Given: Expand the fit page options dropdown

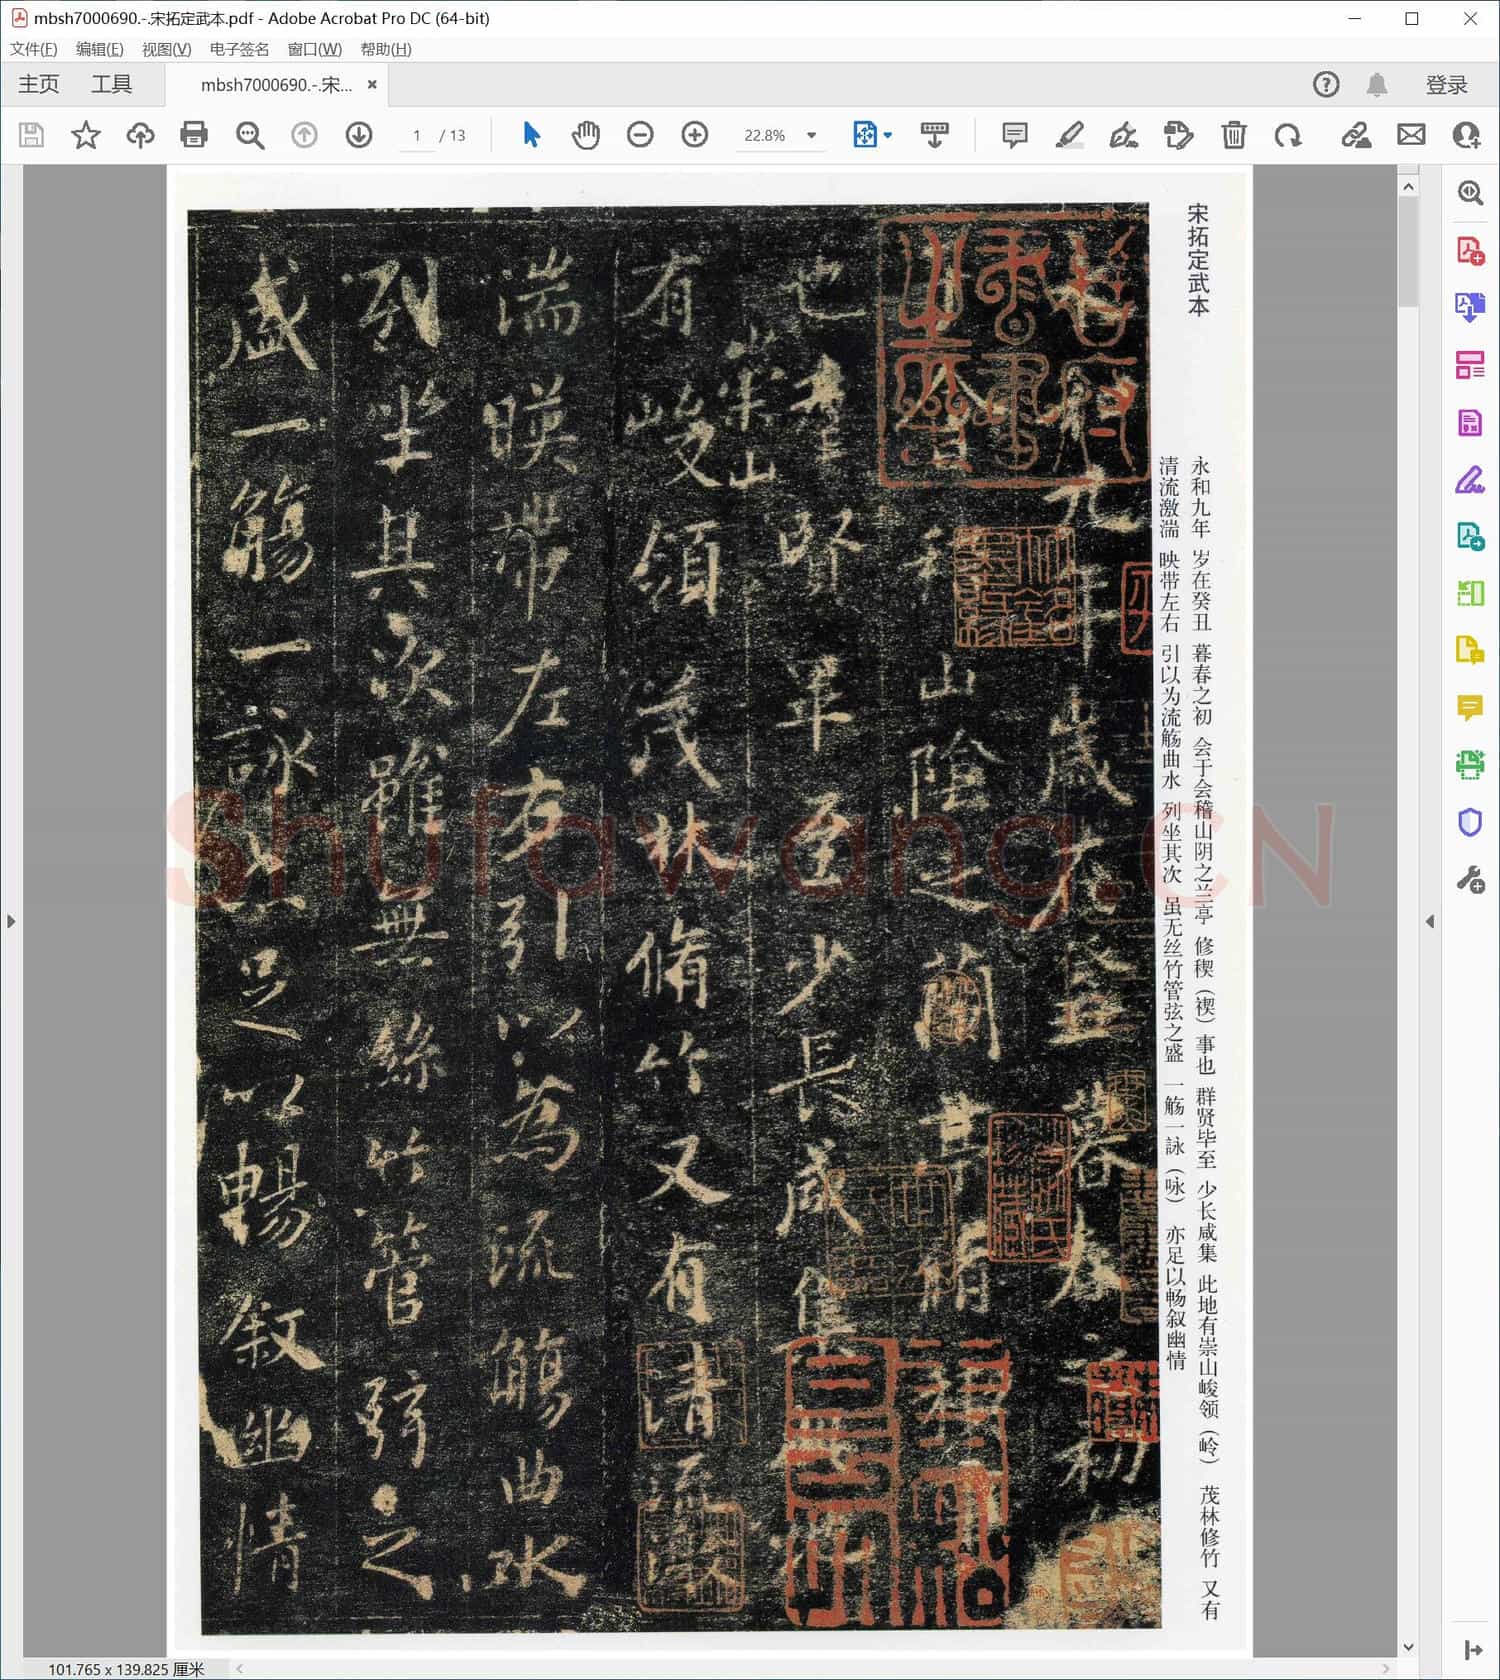Looking at the screenshot, I should click(888, 135).
